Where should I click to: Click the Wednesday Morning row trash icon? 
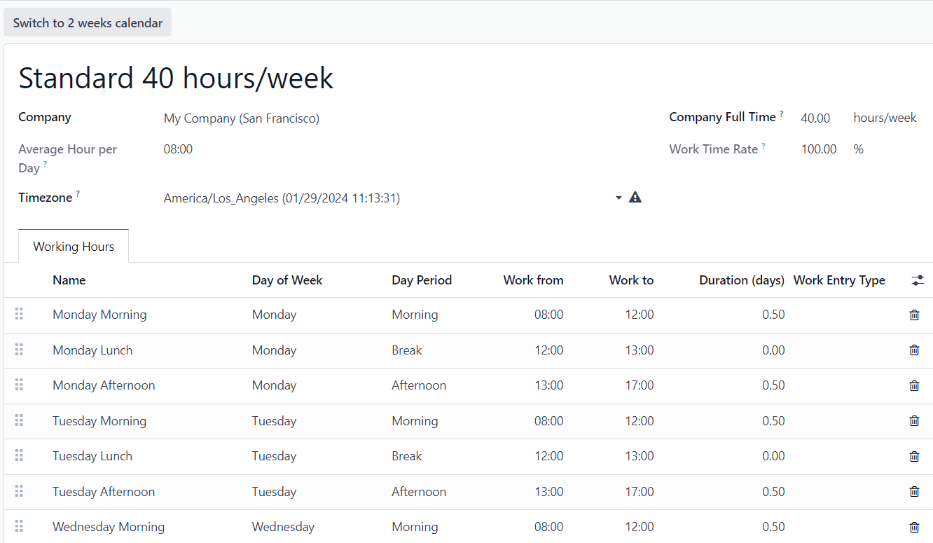pos(914,527)
